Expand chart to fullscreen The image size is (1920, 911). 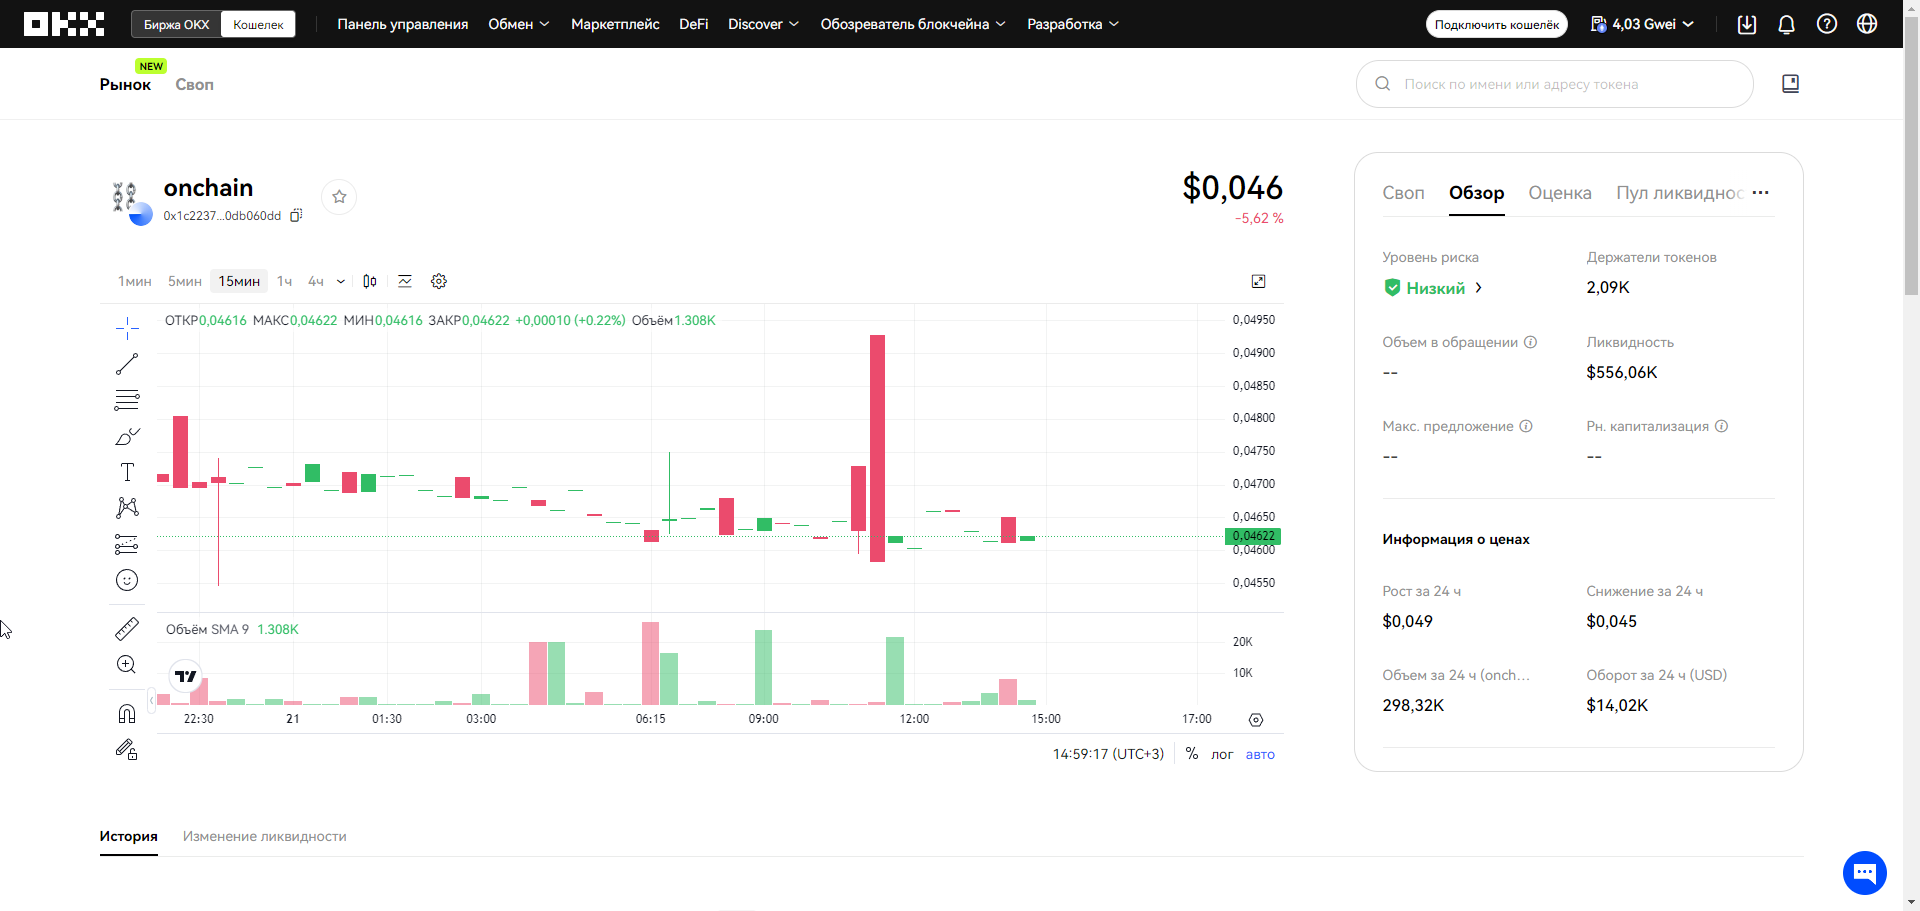click(x=1258, y=281)
